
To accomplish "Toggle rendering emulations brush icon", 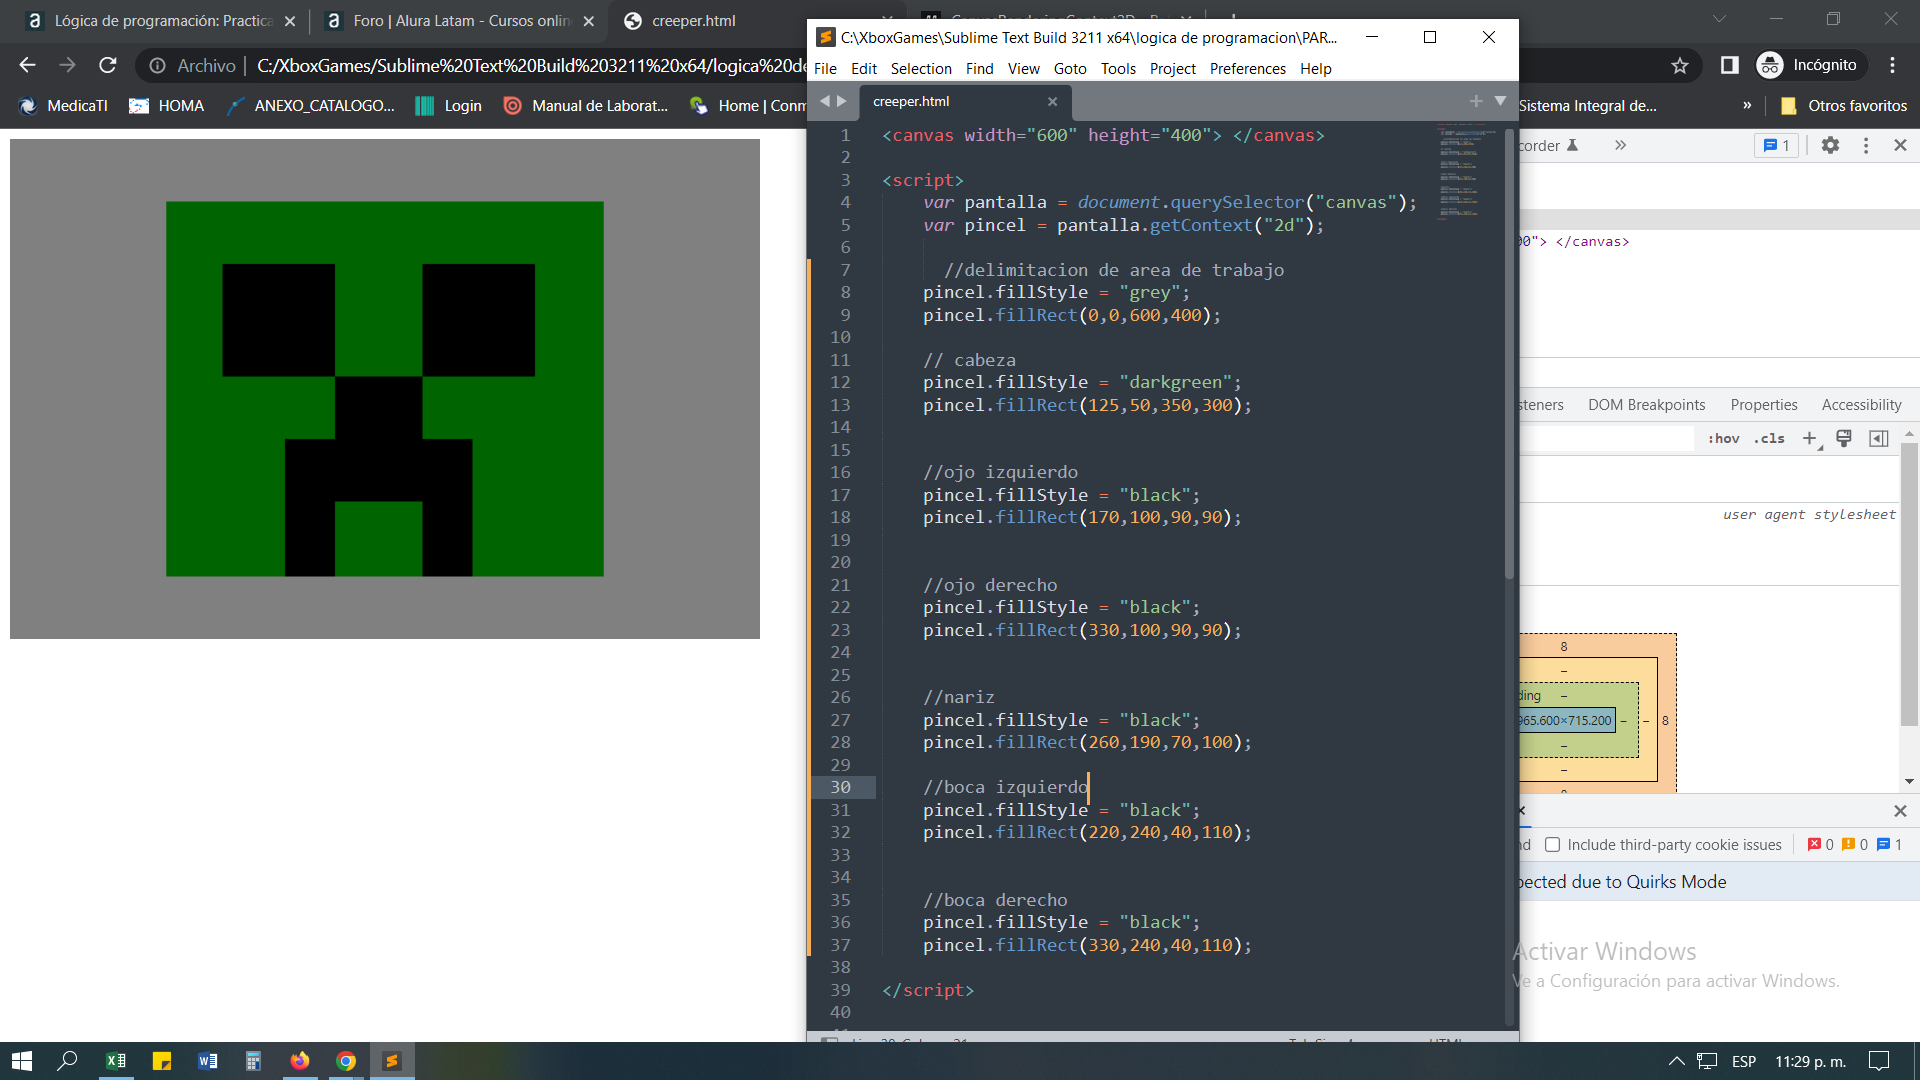I will [1844, 439].
